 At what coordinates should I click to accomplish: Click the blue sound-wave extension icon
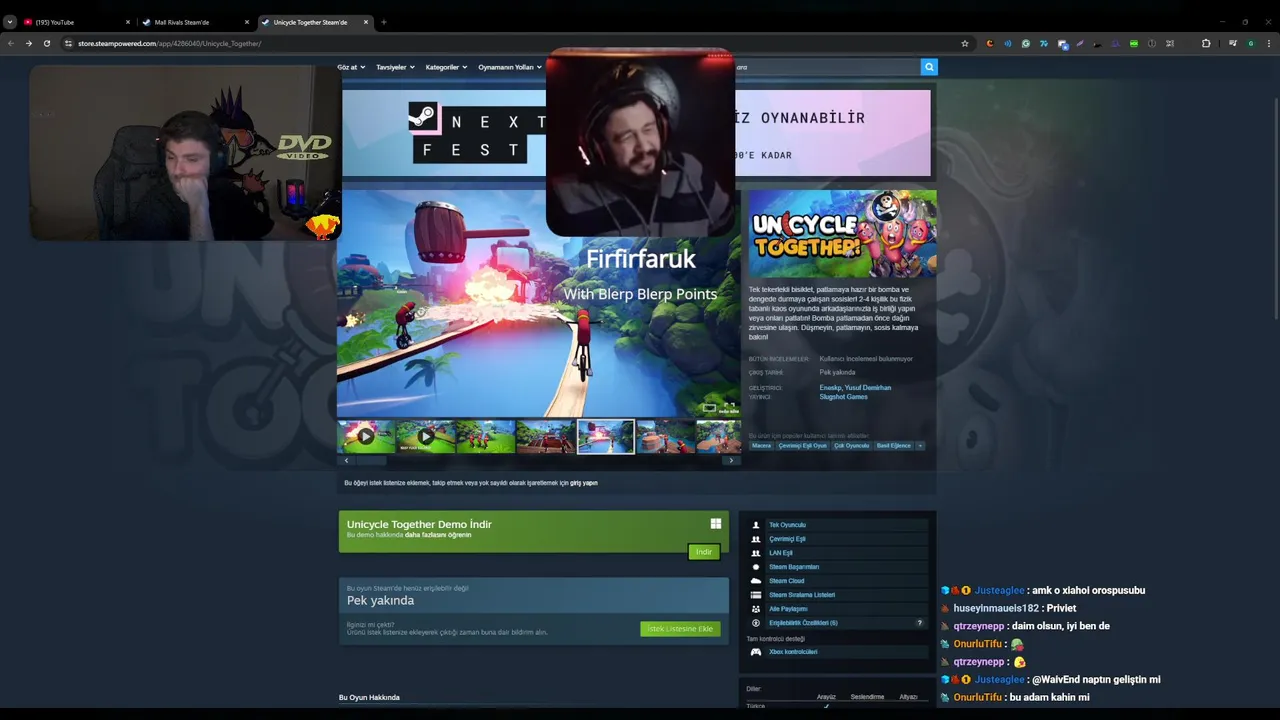pos(1008,43)
